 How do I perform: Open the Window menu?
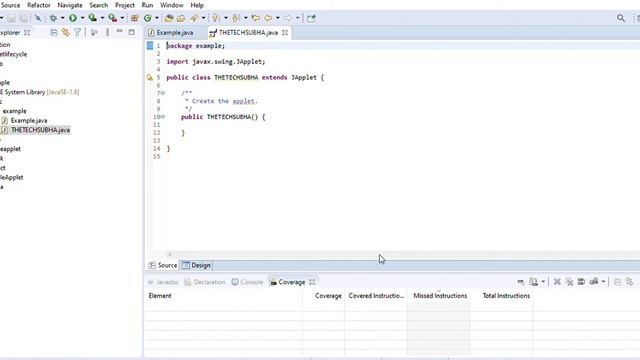(x=171, y=5)
